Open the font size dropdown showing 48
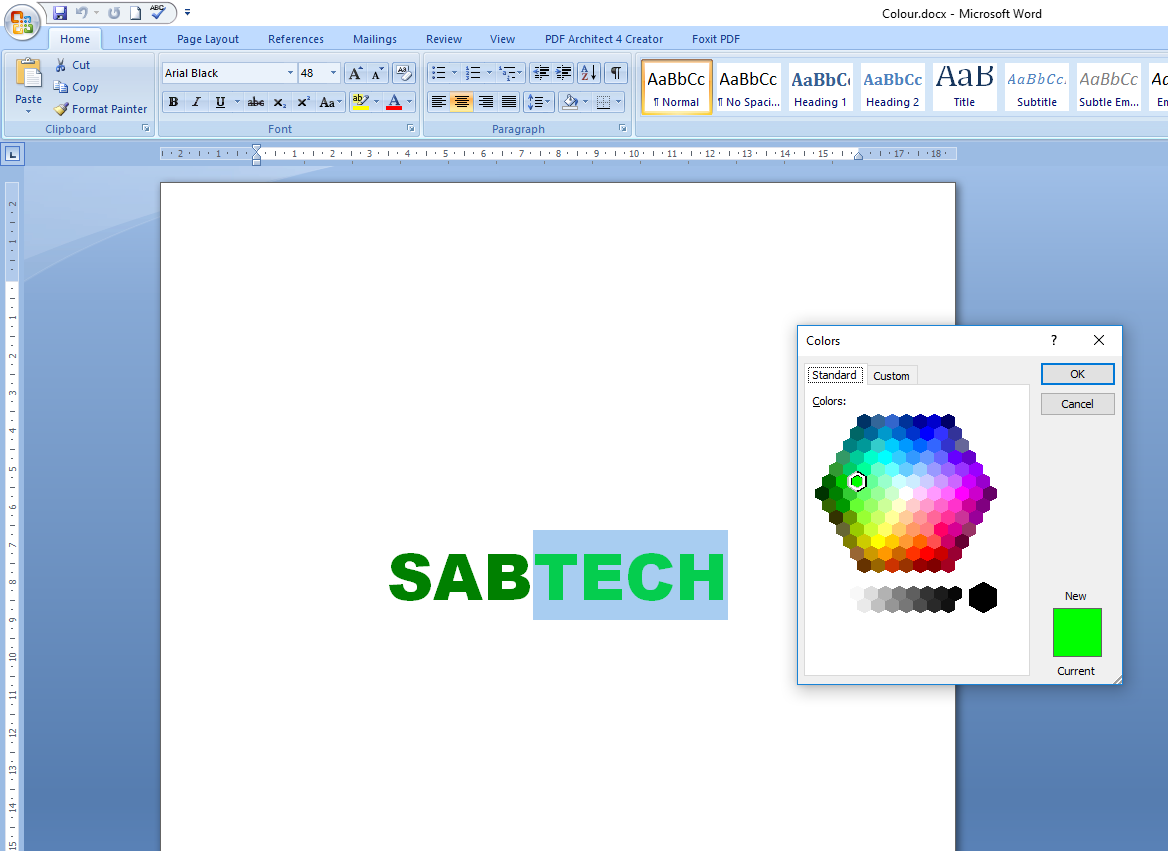The height and width of the screenshot is (851, 1168). [x=333, y=73]
